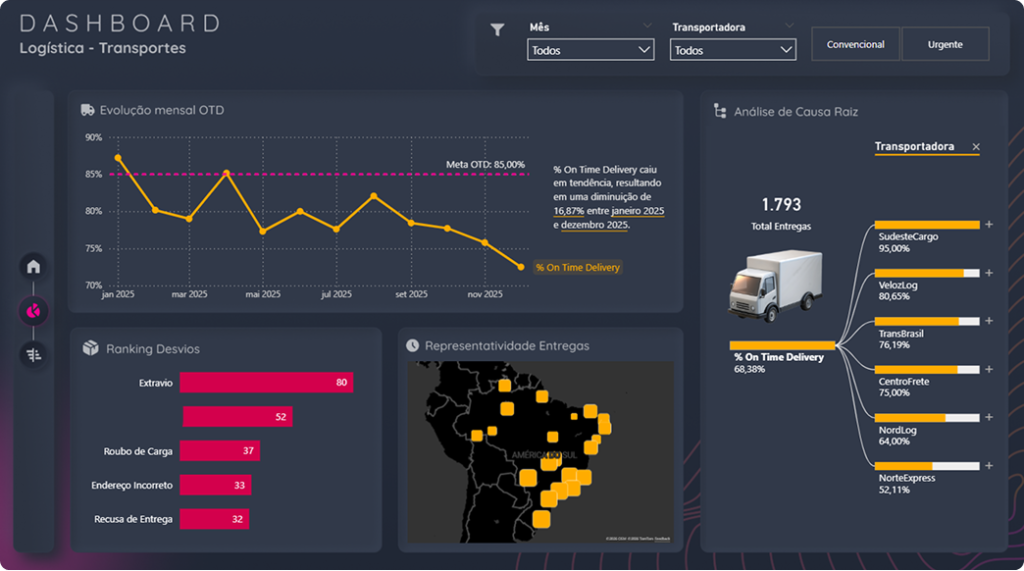Viewport: 1024px width, 571px height.
Task: Click the % On Time Delivery series label
Action: (578, 267)
